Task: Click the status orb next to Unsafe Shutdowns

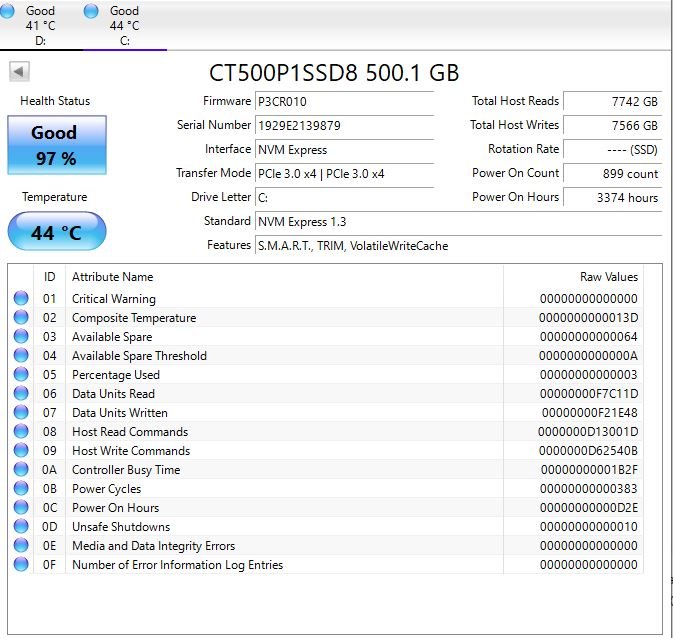Action: 21,527
